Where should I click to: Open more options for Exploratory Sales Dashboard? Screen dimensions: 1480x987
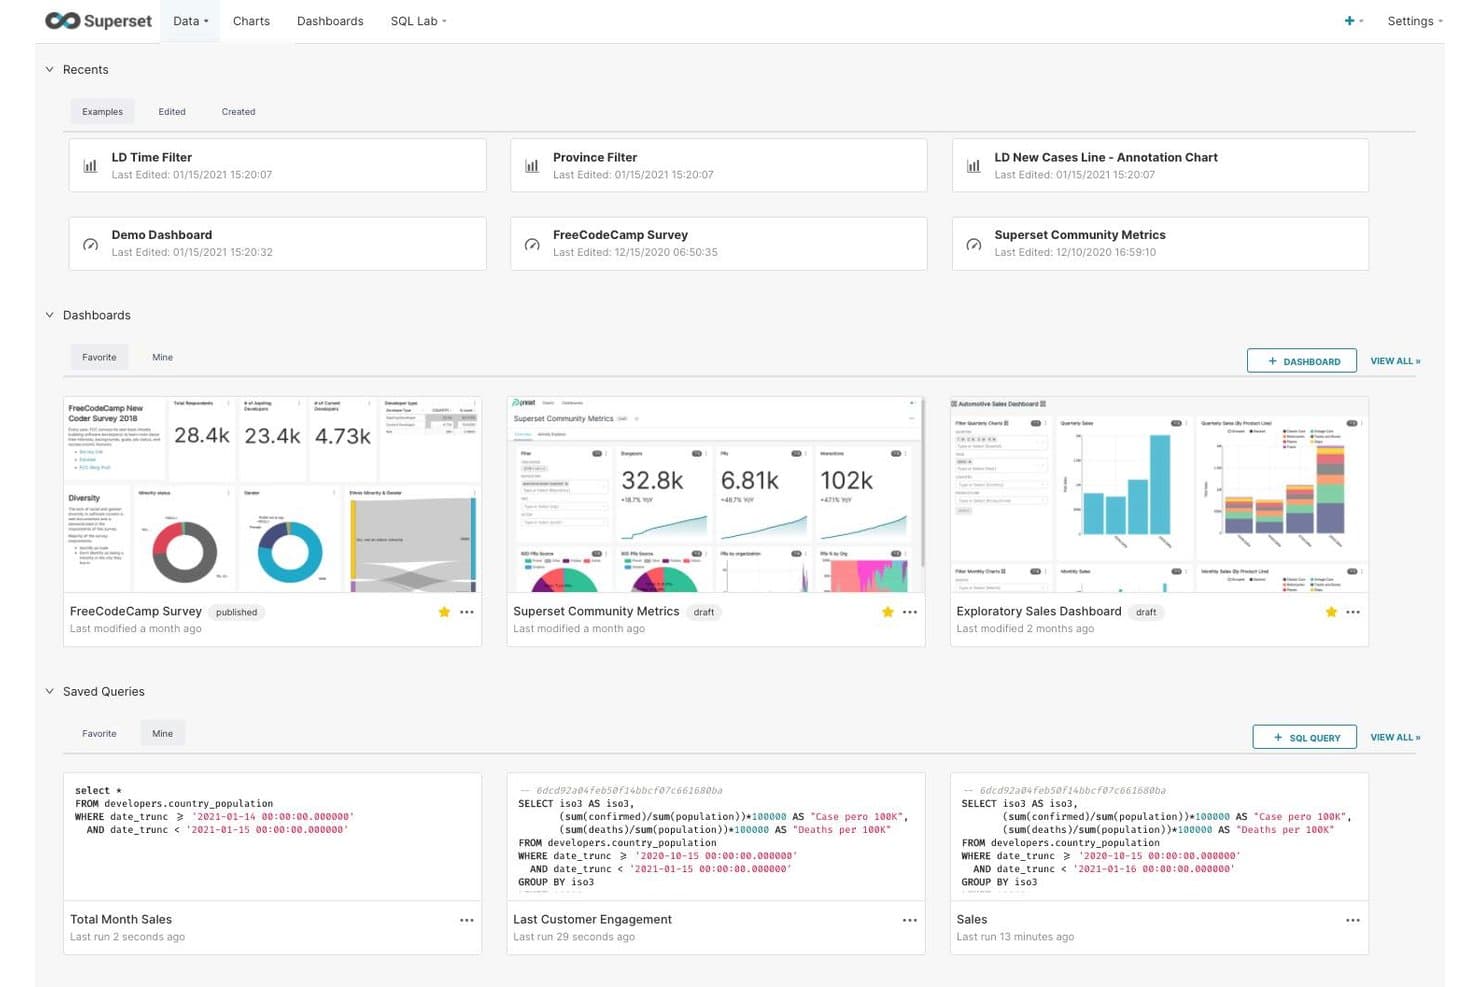click(x=1353, y=612)
